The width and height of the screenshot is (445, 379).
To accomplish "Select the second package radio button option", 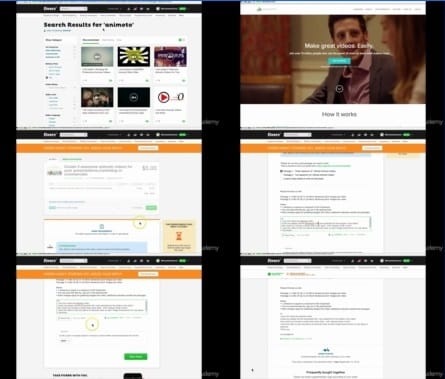I will tap(282, 175).
